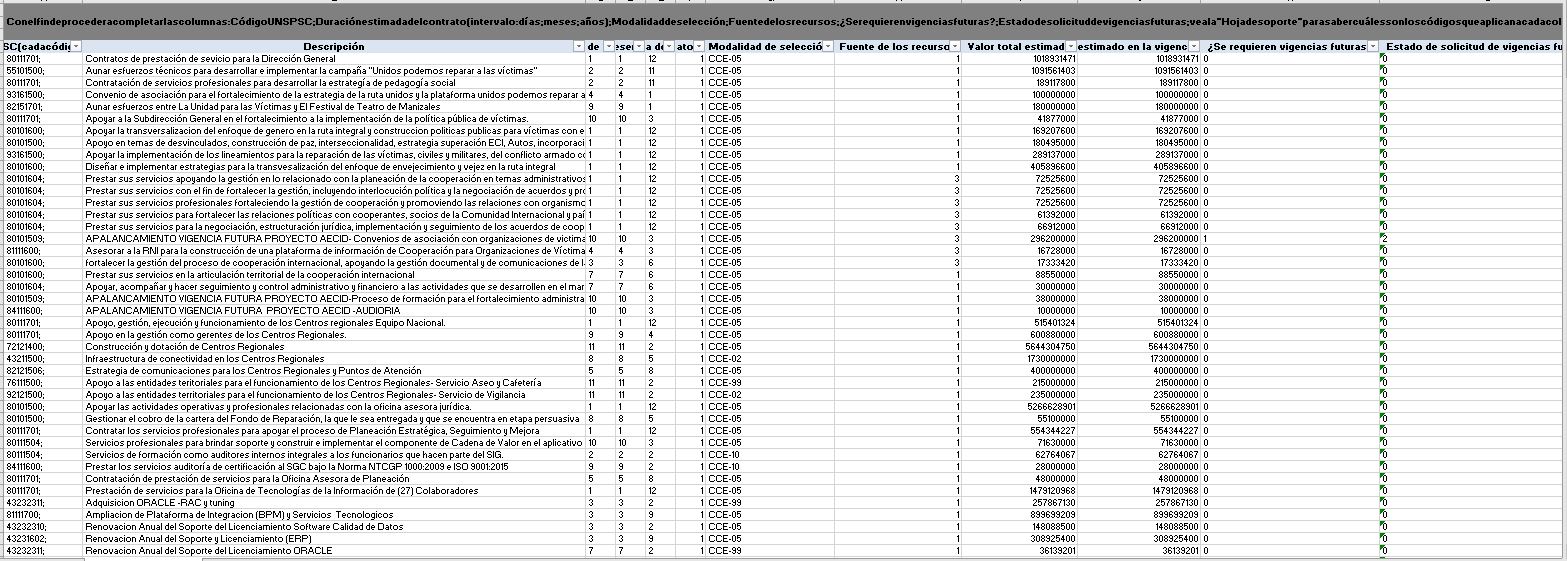This screenshot has width=1567, height=561.
Task: Select cell 'Ampliacion de Plataforma de Integracion (BPM)'
Action: 335,515
